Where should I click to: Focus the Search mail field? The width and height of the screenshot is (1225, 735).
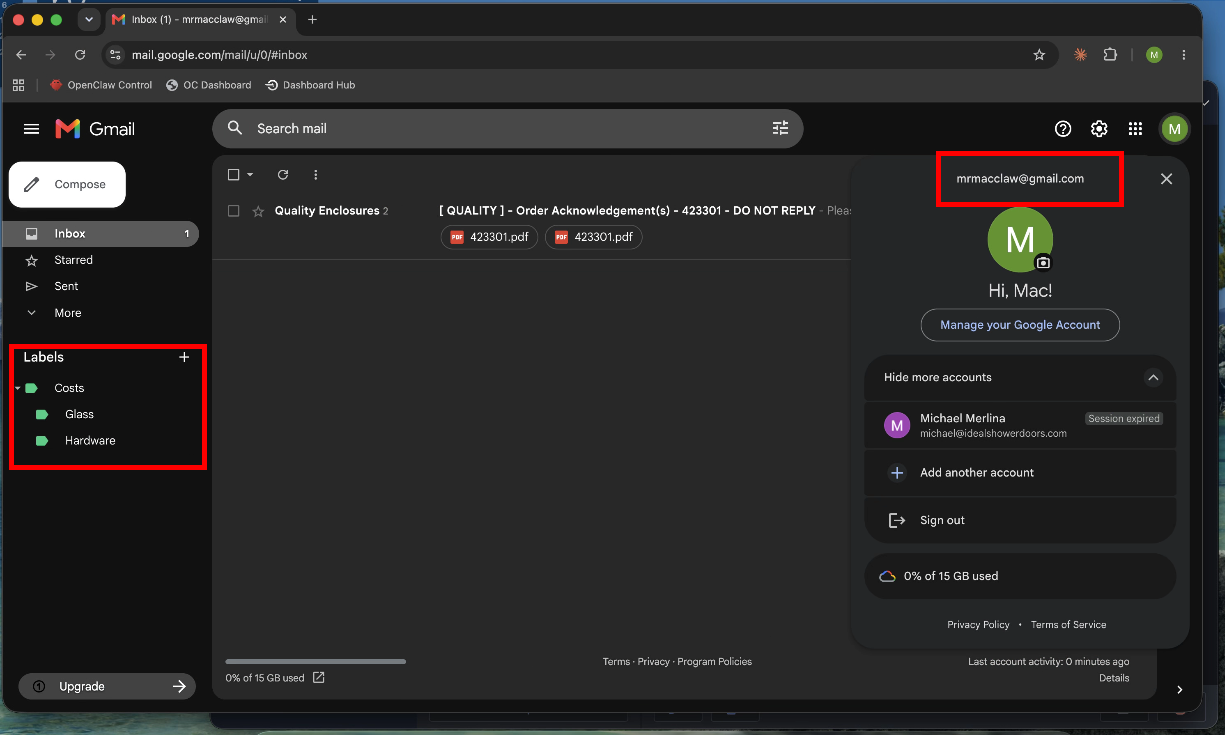click(x=508, y=128)
